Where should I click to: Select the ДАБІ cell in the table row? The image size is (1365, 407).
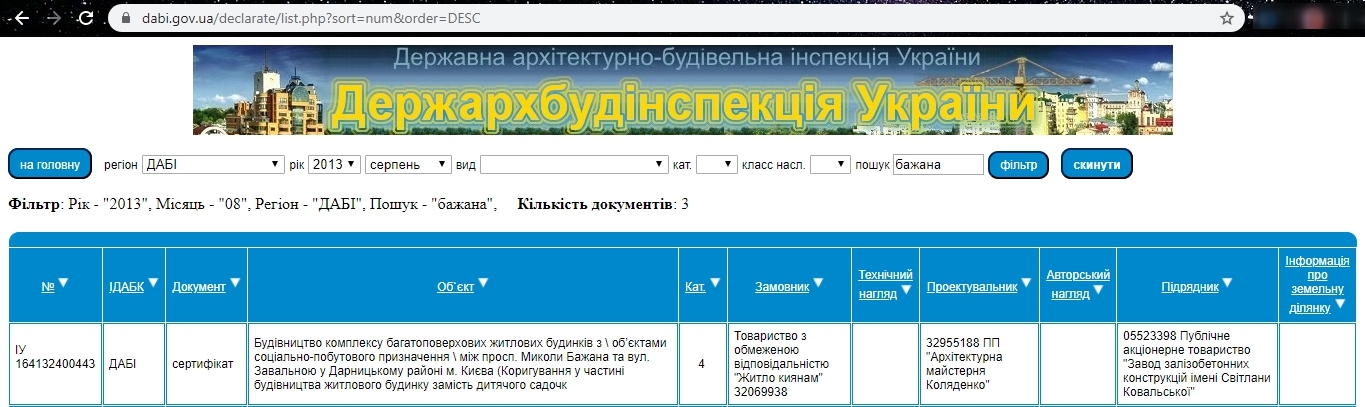(134, 364)
